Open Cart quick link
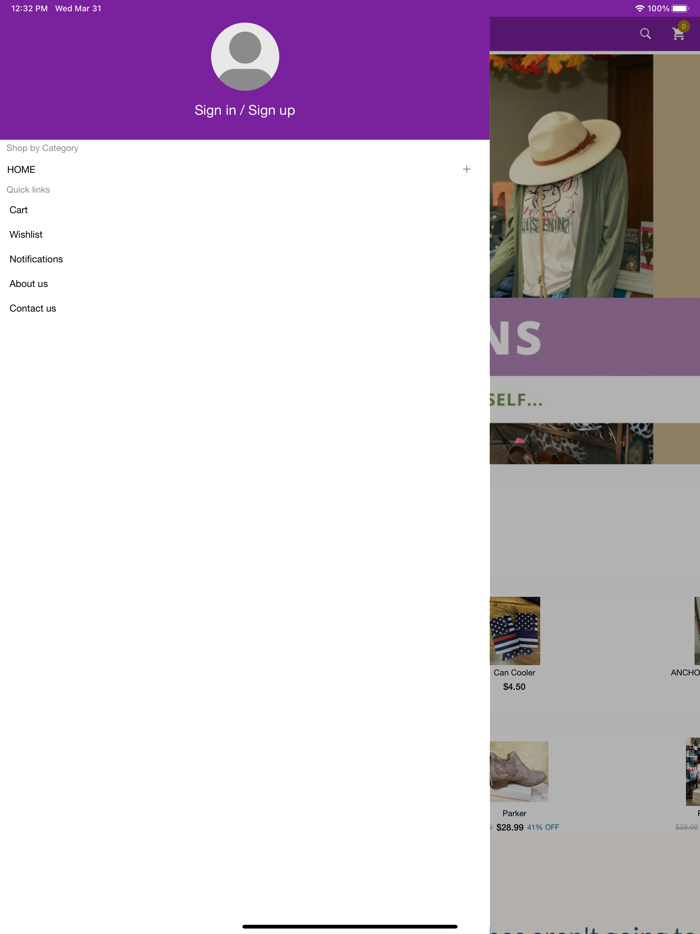700x934 pixels. tap(18, 210)
